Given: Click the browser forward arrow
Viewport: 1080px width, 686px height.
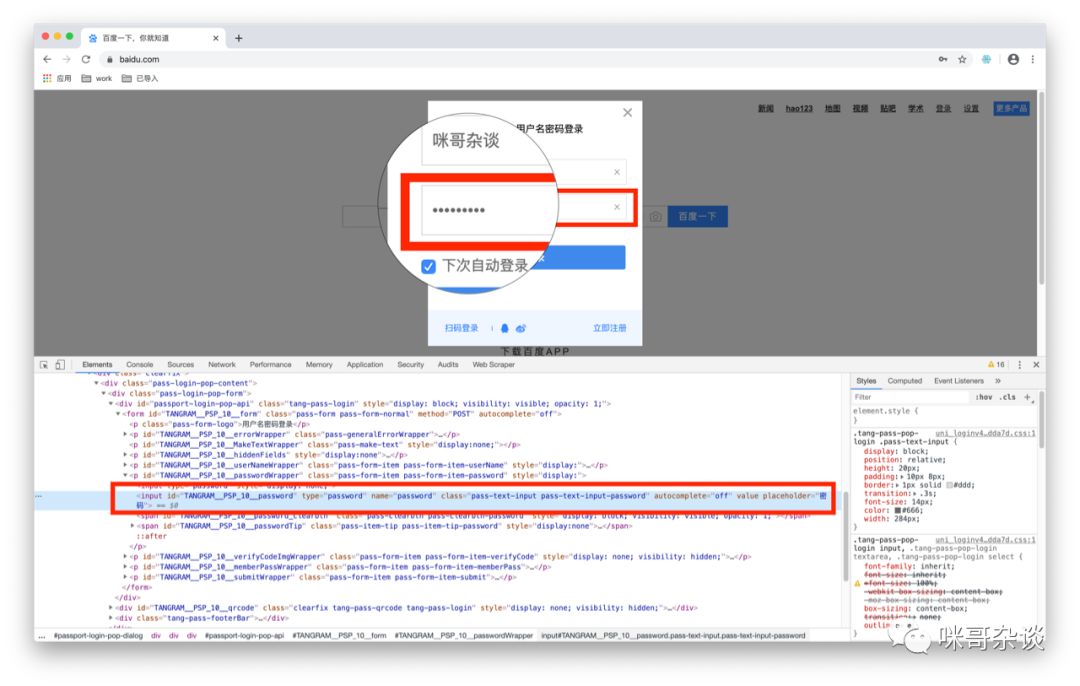Looking at the screenshot, I should click(66, 59).
